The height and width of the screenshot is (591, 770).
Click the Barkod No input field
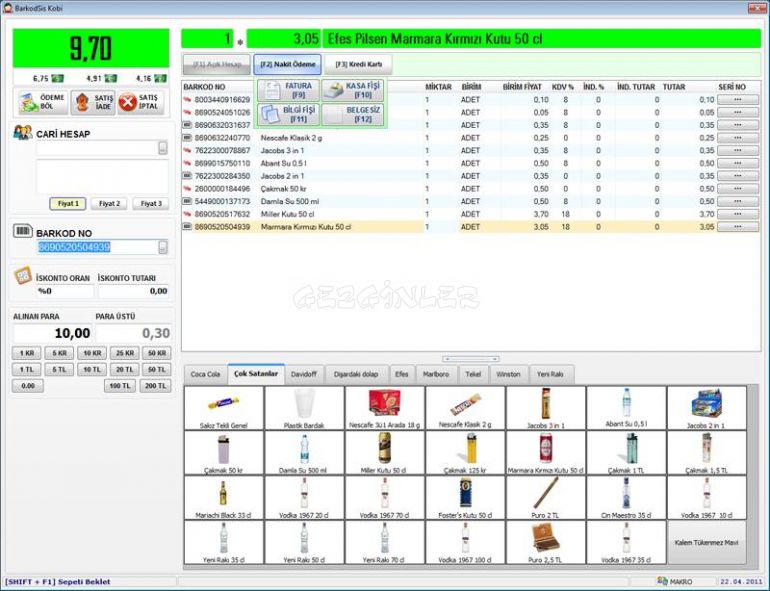[97, 247]
